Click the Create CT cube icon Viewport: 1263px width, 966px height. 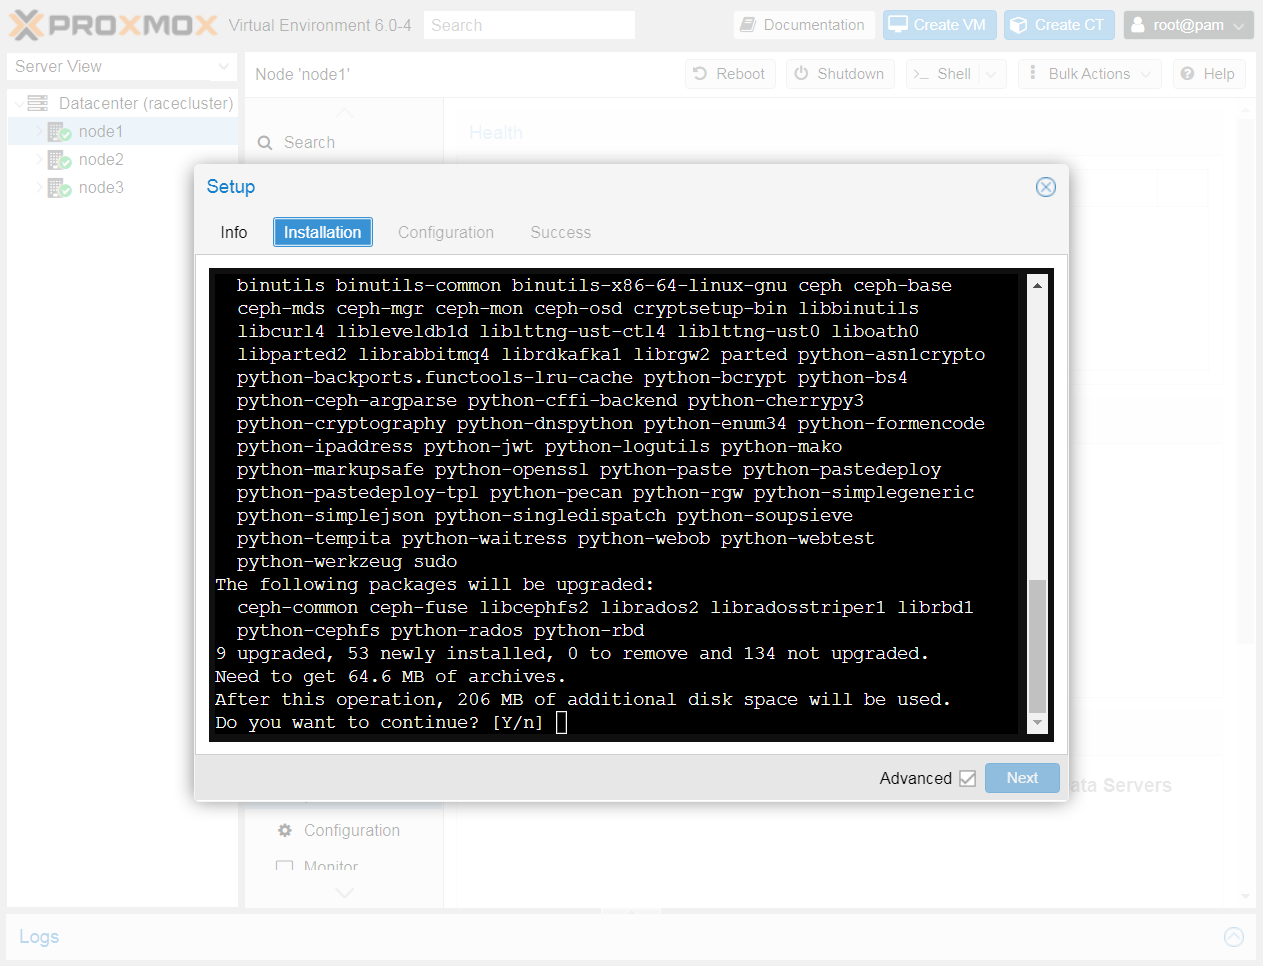coord(1019,25)
